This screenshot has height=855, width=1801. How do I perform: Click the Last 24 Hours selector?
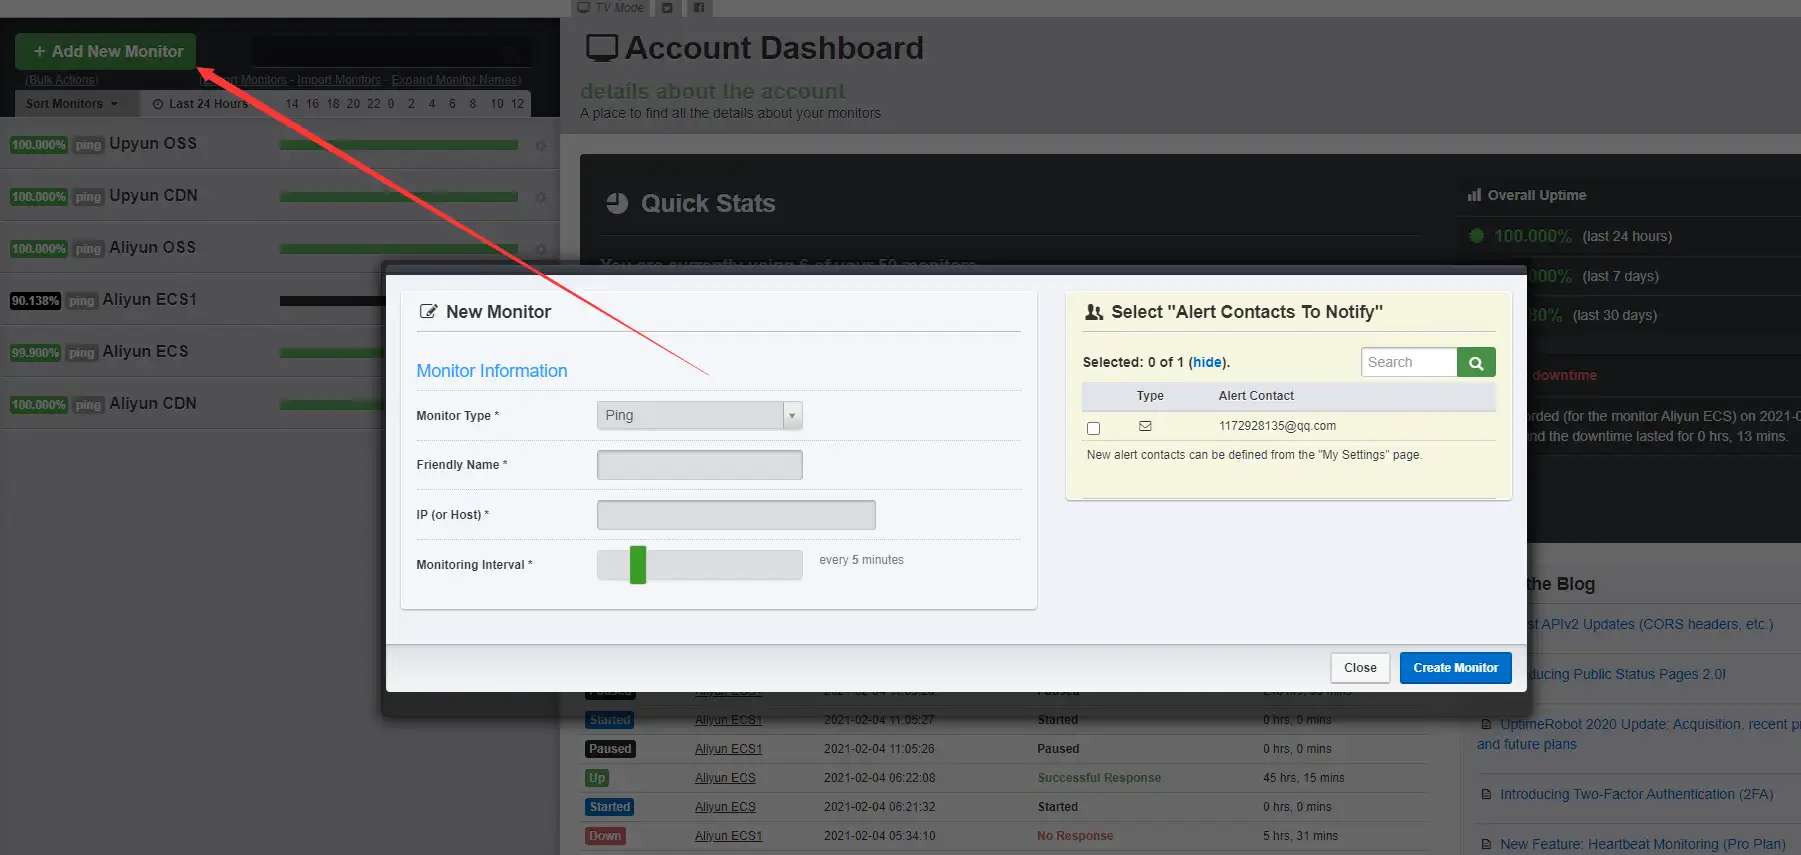coord(200,104)
